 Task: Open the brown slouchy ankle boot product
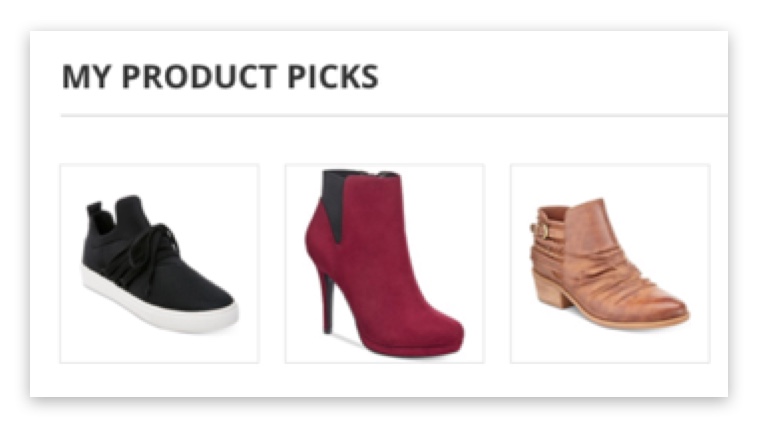tap(610, 264)
